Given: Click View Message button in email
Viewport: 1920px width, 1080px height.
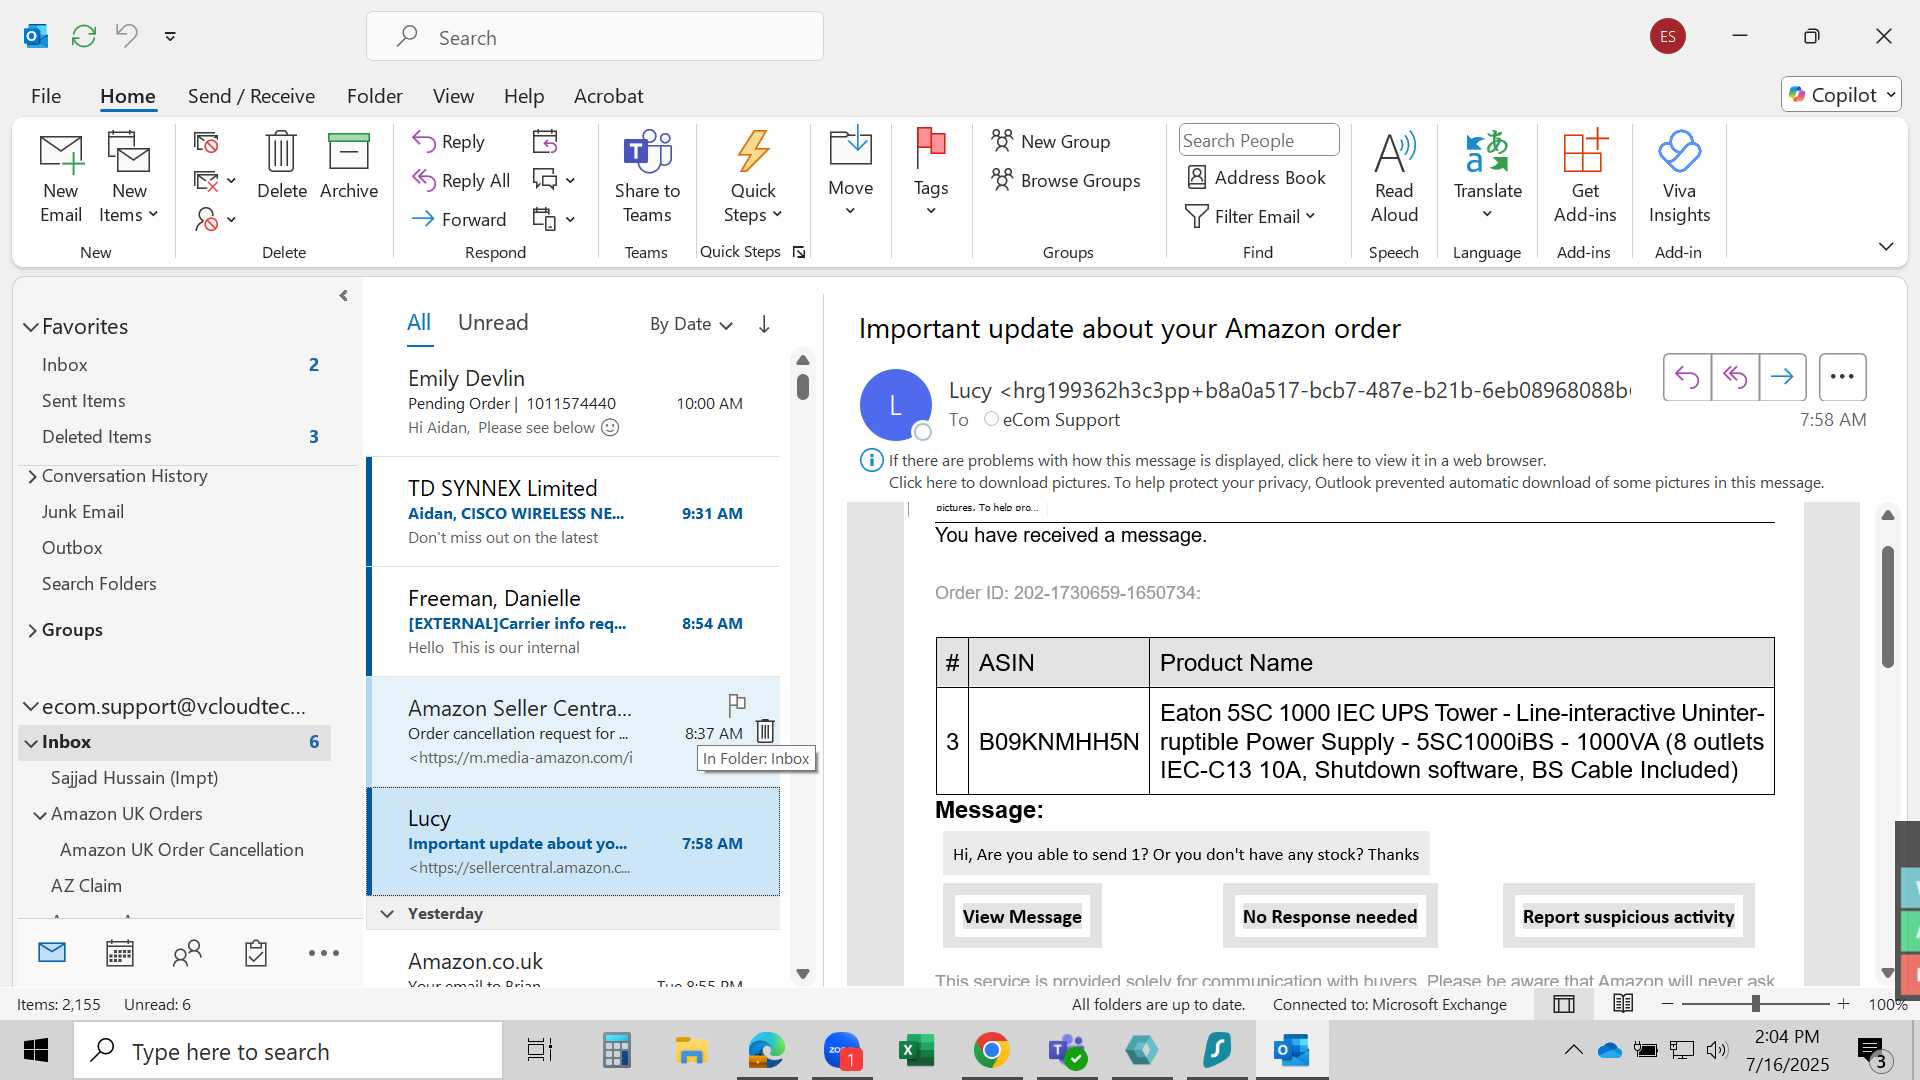Looking at the screenshot, I should point(1022,917).
